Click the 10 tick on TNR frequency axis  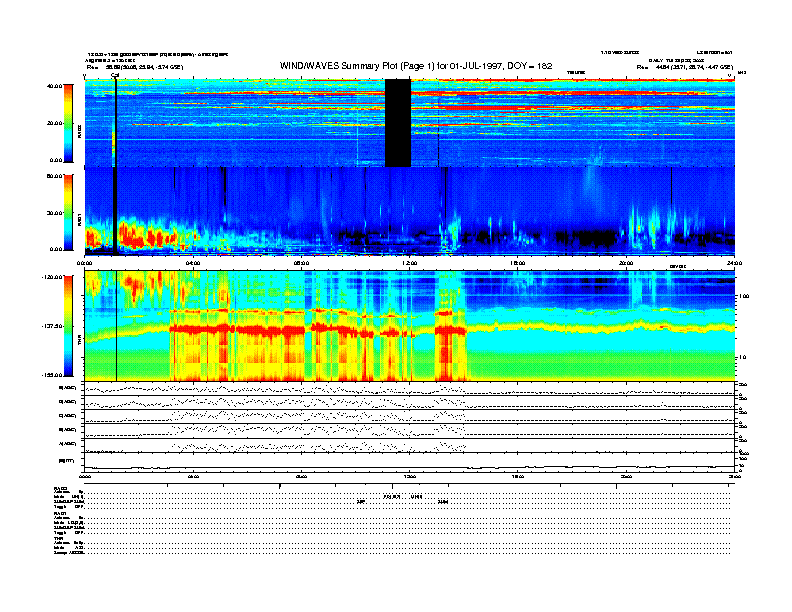(x=744, y=357)
